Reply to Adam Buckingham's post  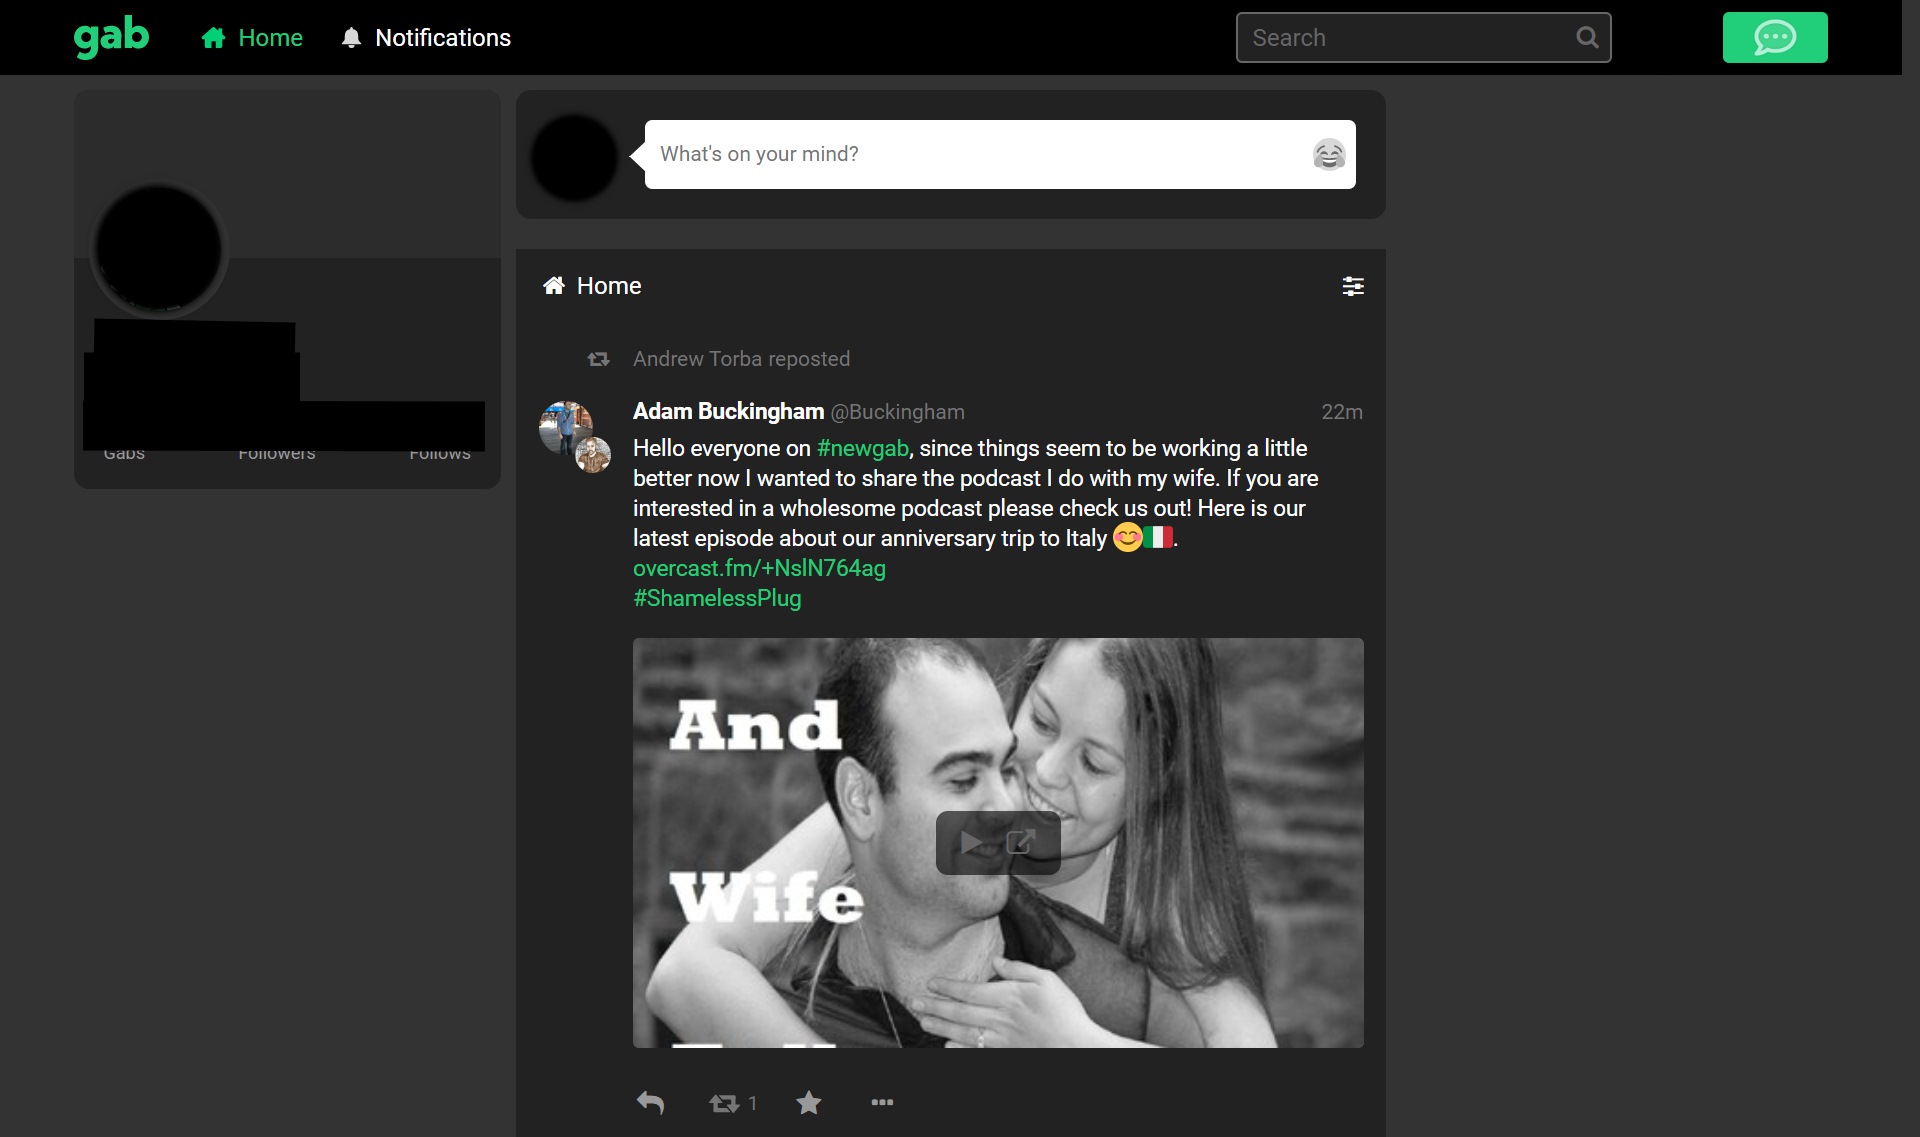pos(651,1103)
